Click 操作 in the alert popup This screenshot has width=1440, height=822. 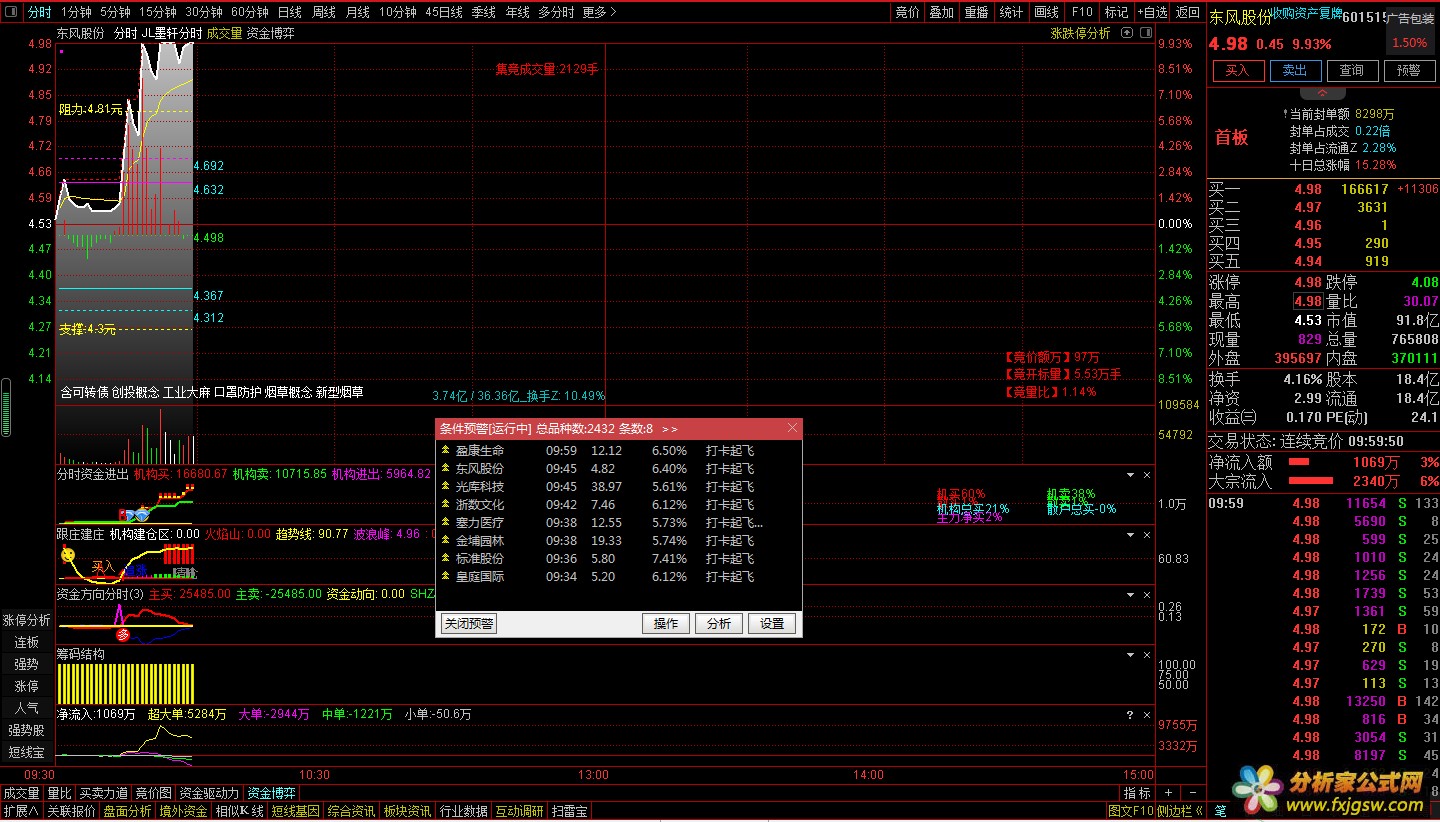[666, 623]
